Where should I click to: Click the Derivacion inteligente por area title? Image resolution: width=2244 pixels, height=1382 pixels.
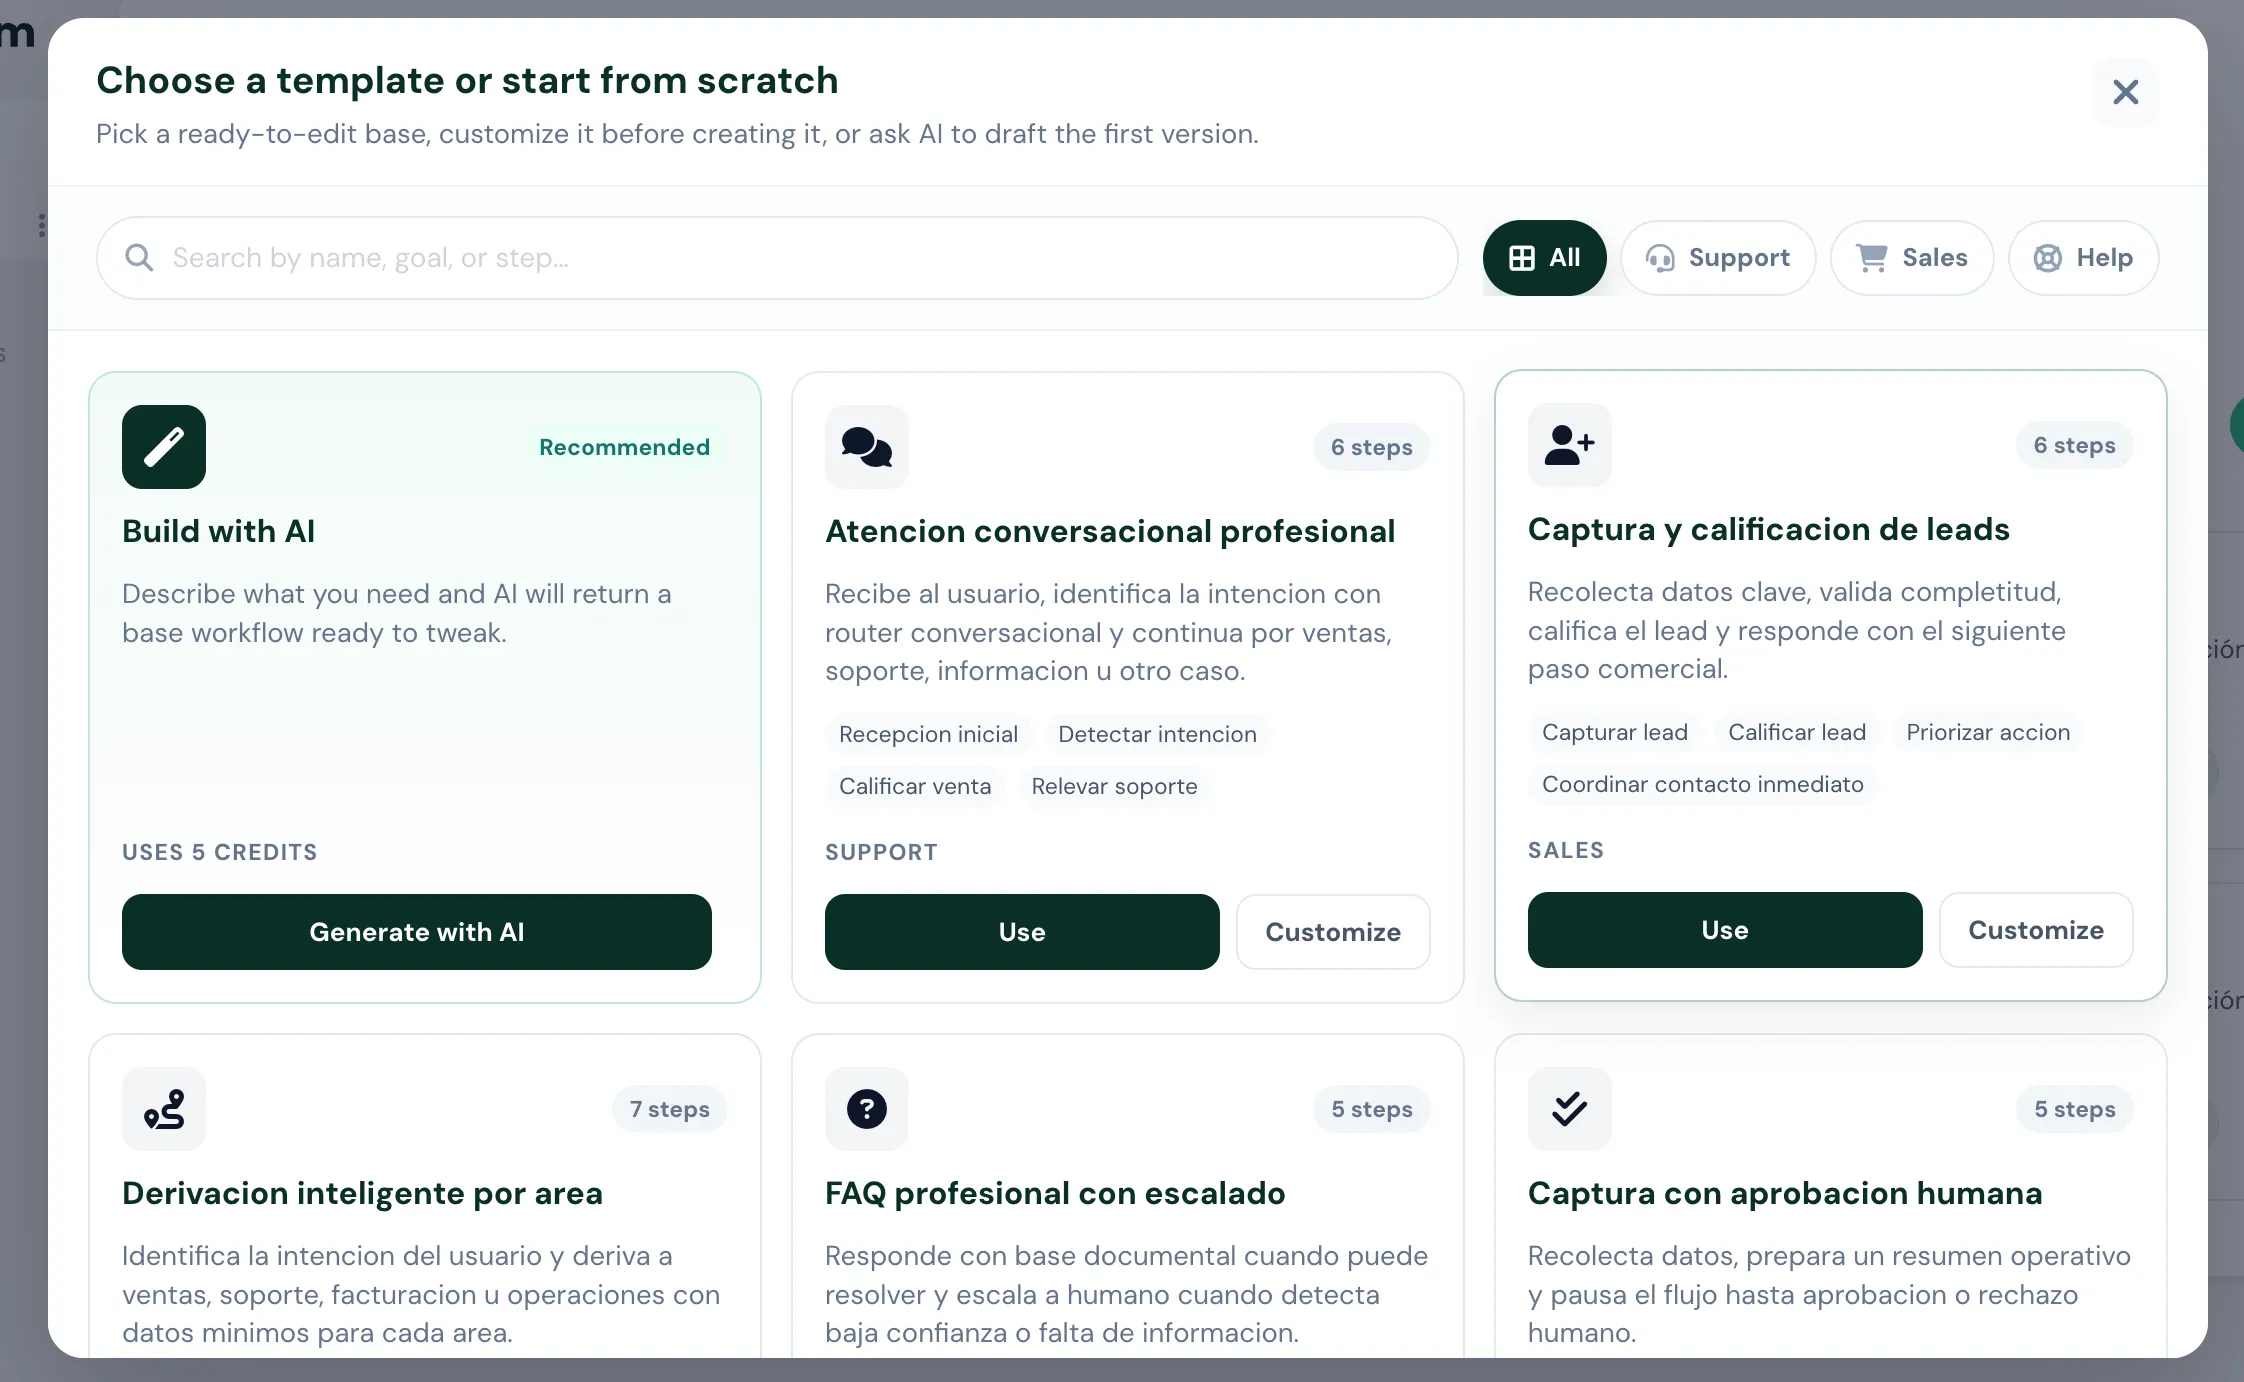coord(362,1193)
